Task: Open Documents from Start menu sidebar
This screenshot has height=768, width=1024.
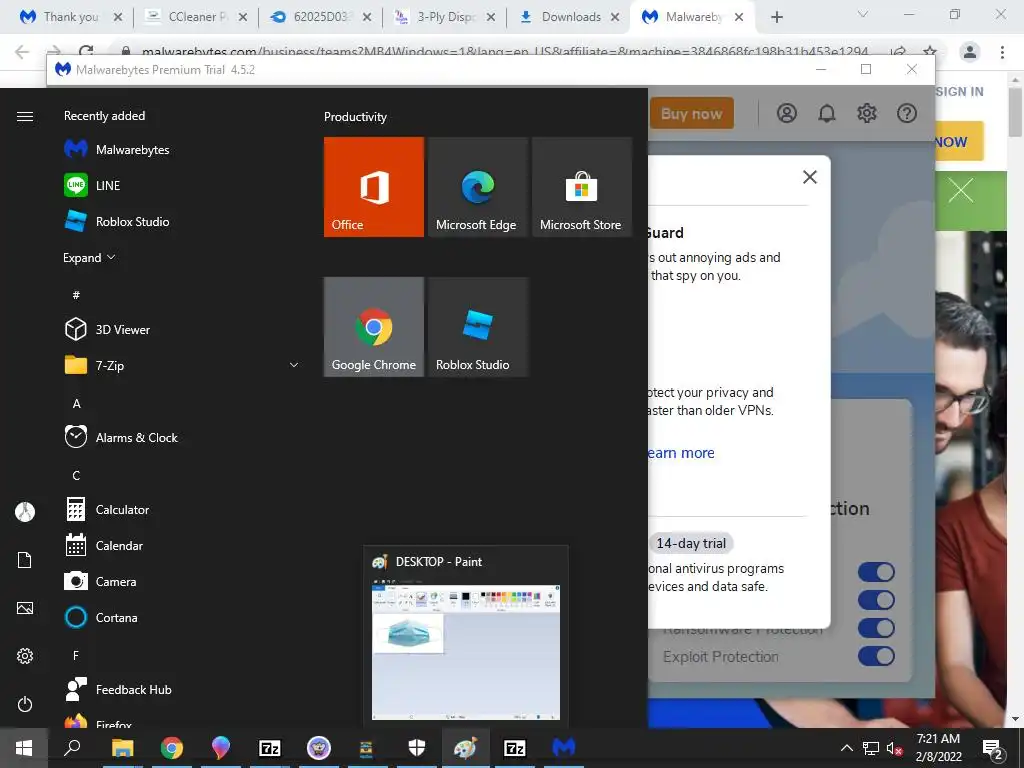Action: click(25, 560)
